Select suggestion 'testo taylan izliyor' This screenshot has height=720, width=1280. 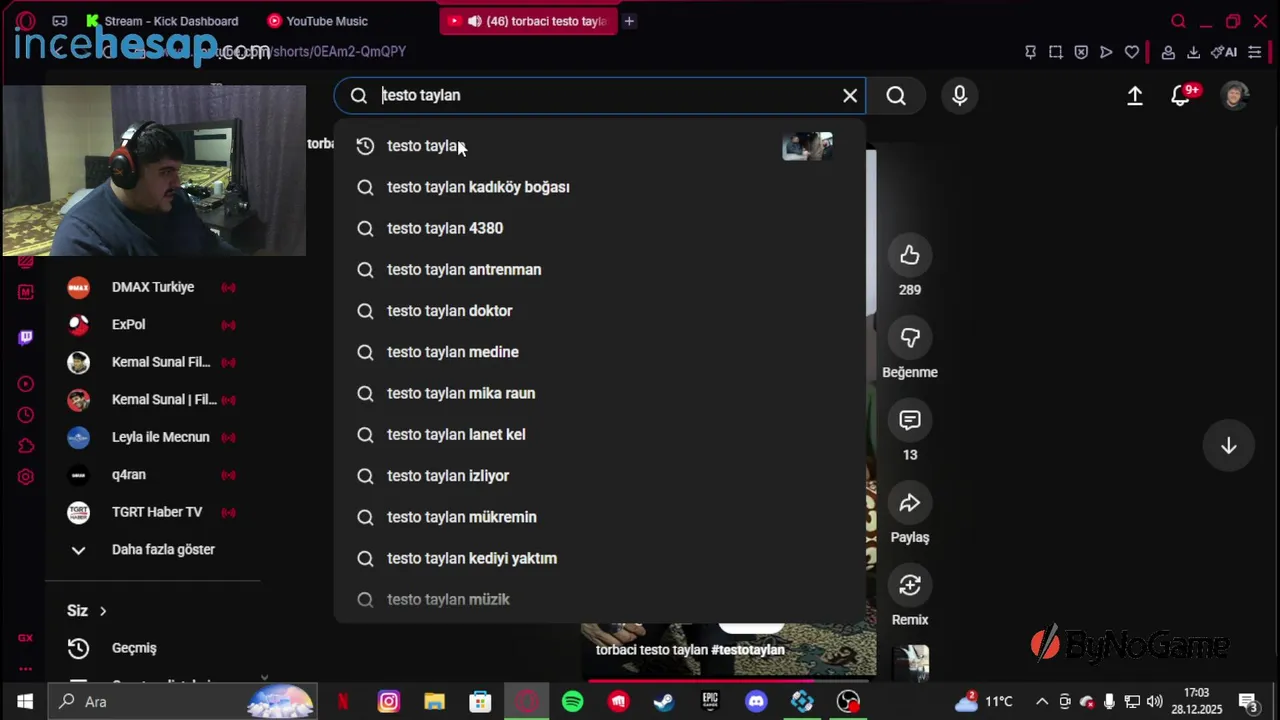[x=600, y=476]
